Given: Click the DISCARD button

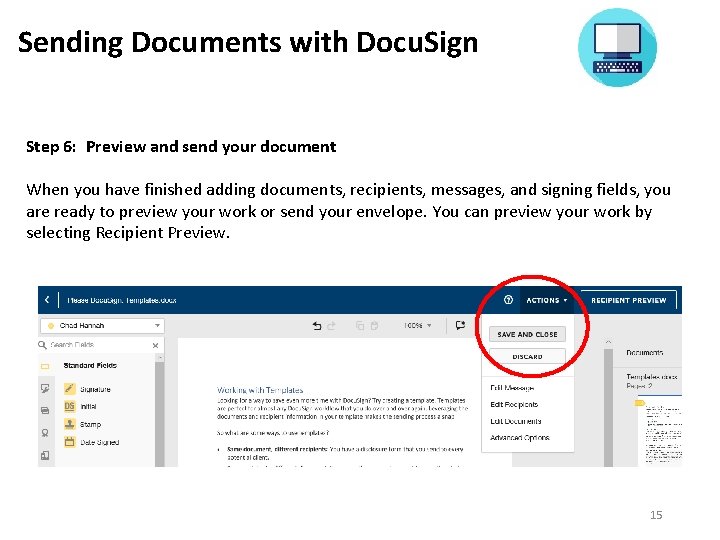Looking at the screenshot, I should tap(527, 356).
